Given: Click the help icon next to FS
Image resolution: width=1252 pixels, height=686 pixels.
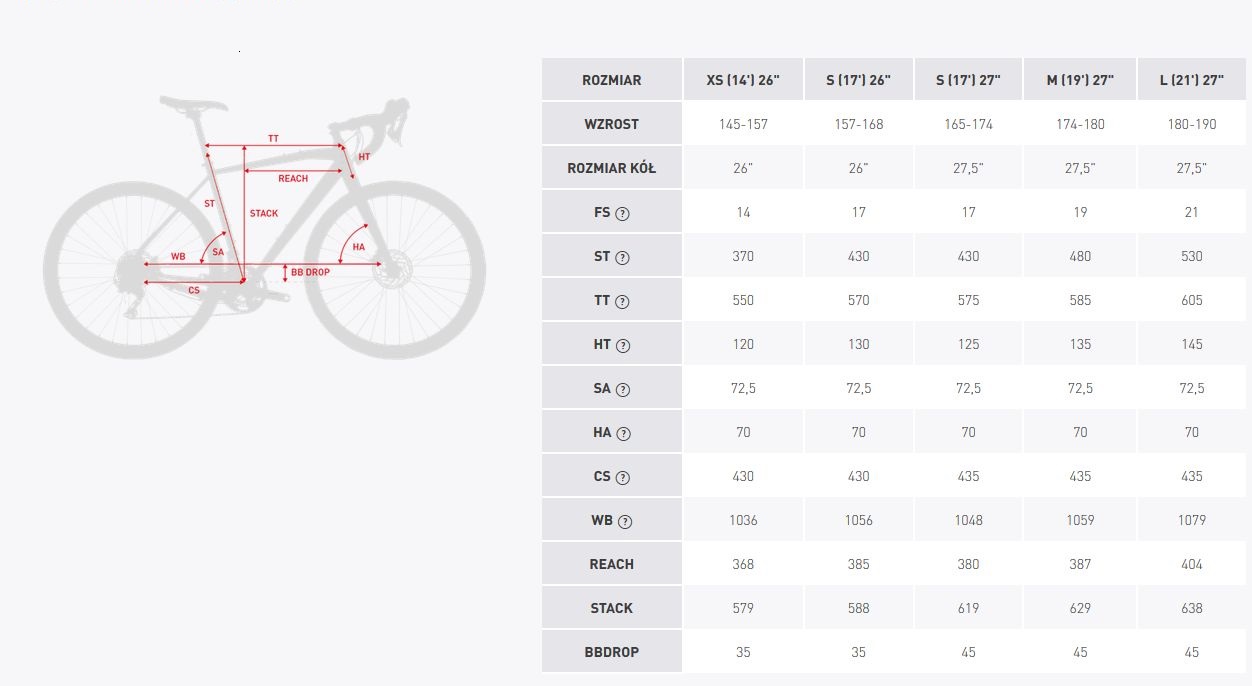Looking at the screenshot, I should [623, 213].
